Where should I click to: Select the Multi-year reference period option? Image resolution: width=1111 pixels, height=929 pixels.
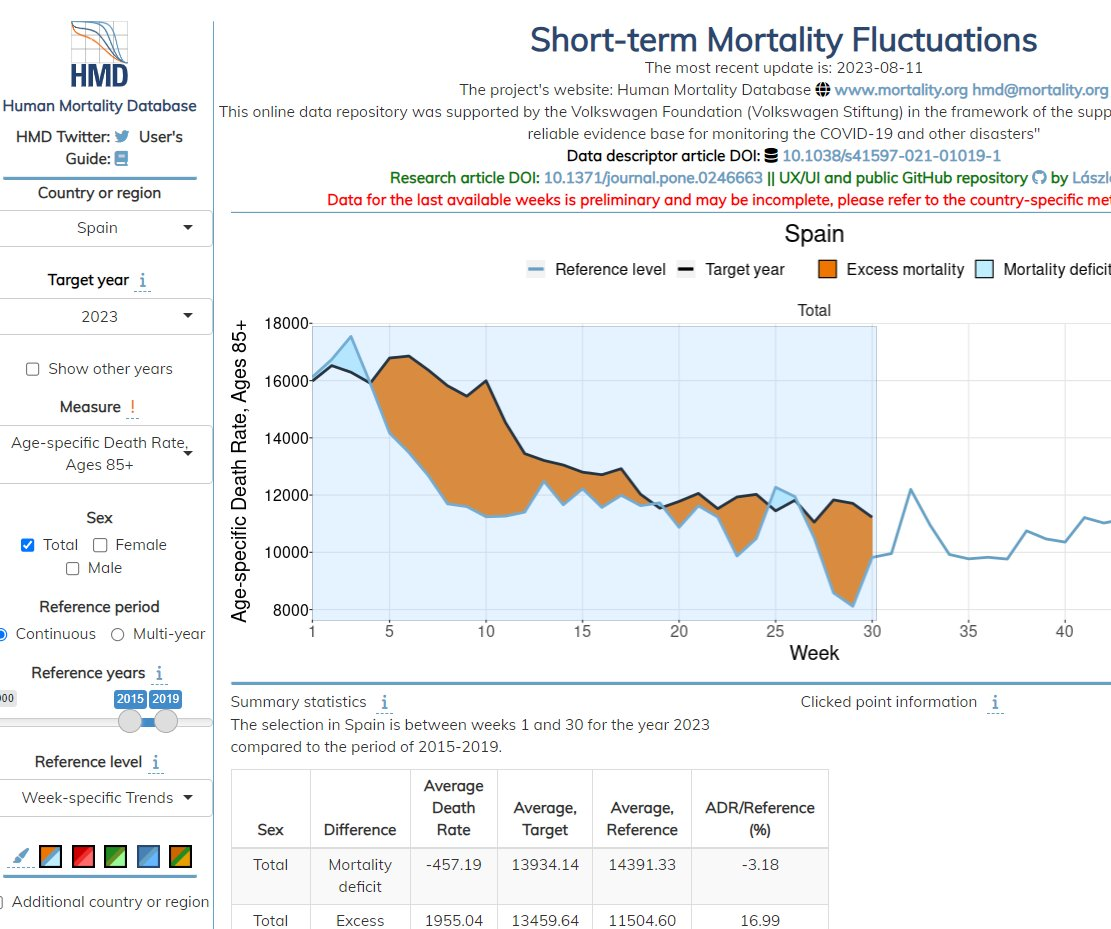coord(118,634)
